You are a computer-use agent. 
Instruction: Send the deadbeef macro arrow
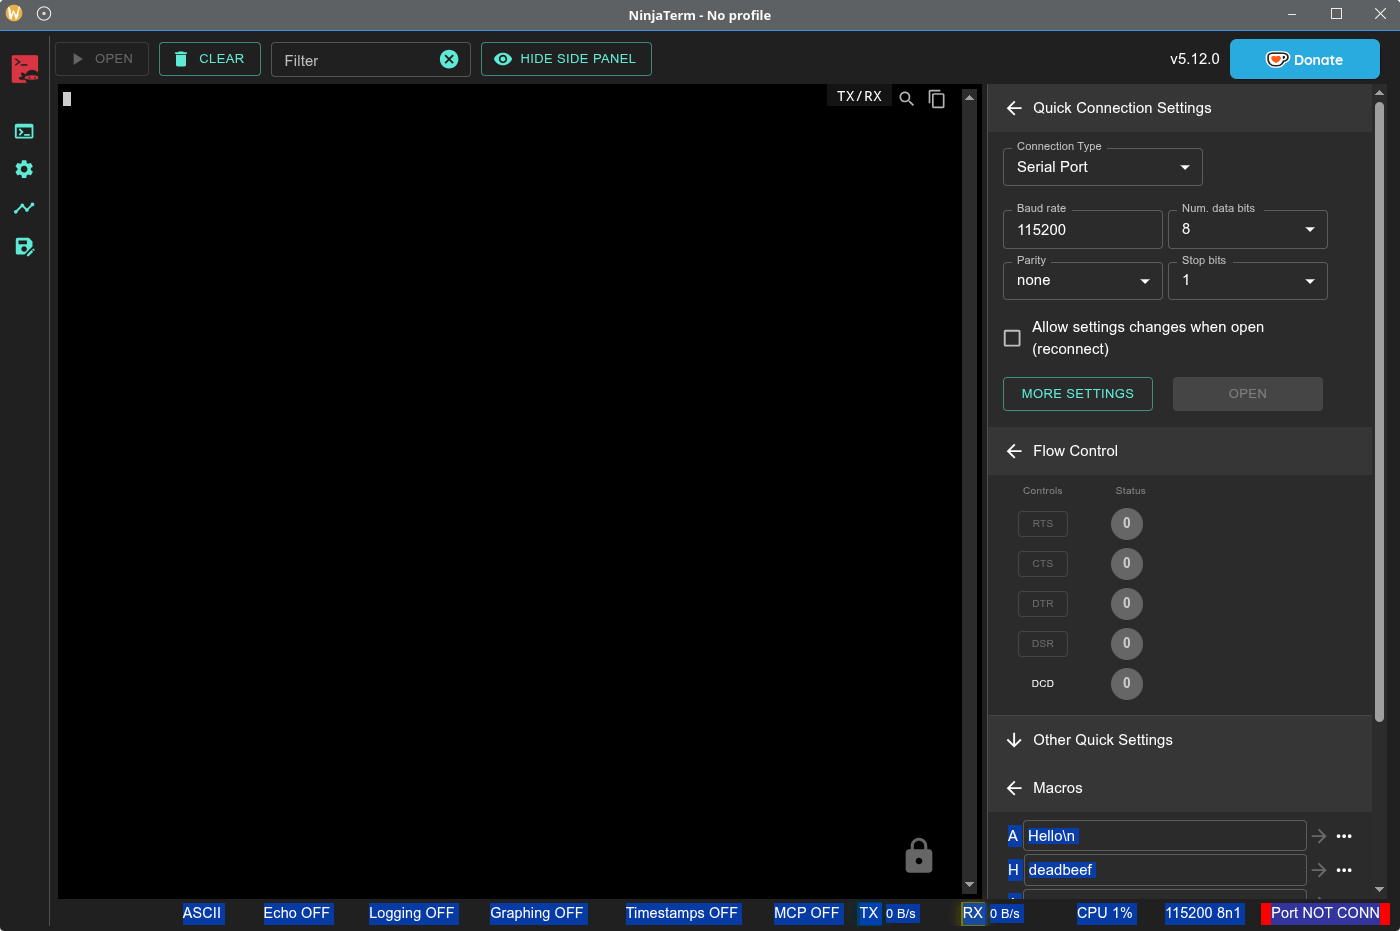[x=1319, y=870]
